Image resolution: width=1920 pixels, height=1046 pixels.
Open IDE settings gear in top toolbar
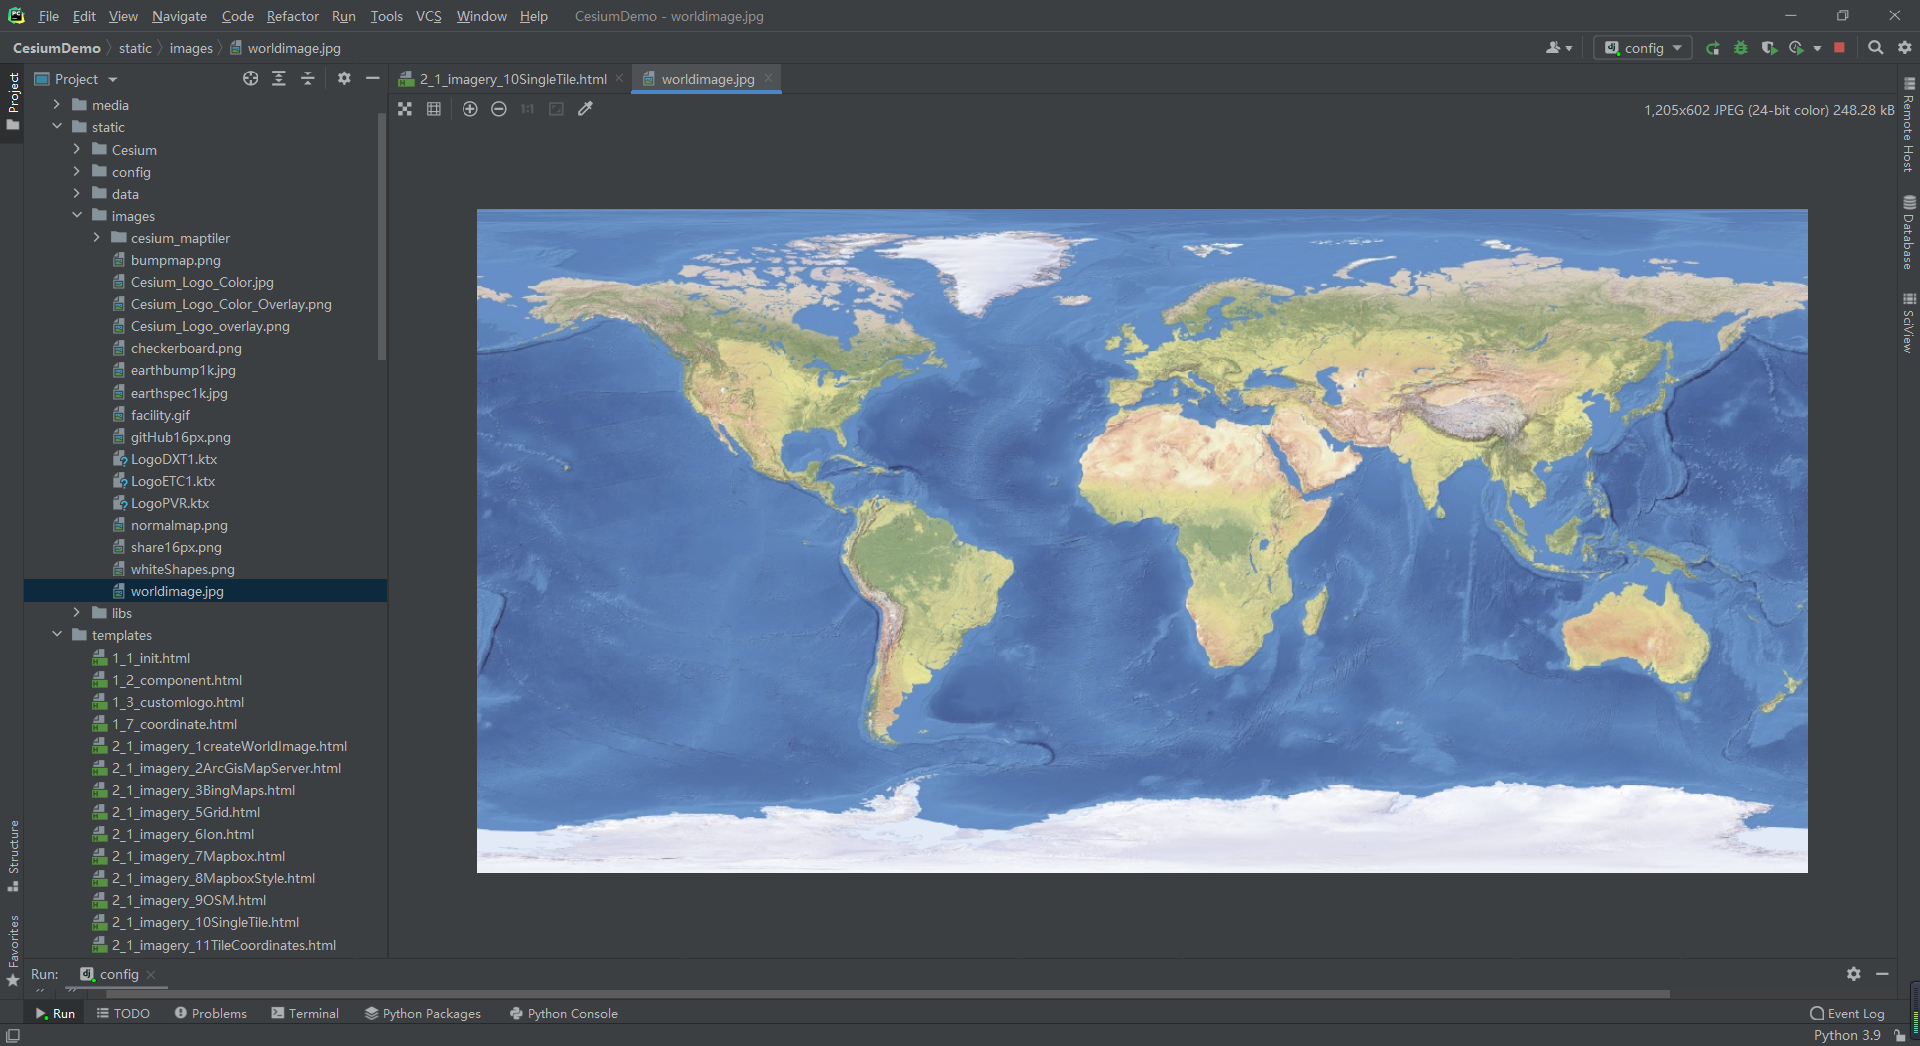coord(1905,48)
